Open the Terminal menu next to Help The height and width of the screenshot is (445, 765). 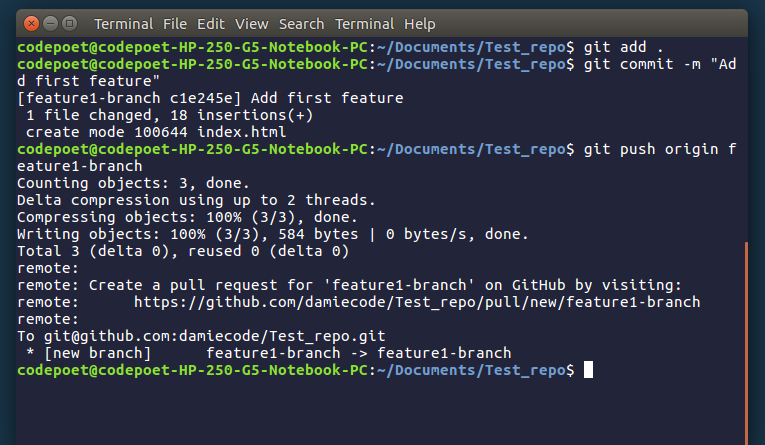tap(364, 24)
